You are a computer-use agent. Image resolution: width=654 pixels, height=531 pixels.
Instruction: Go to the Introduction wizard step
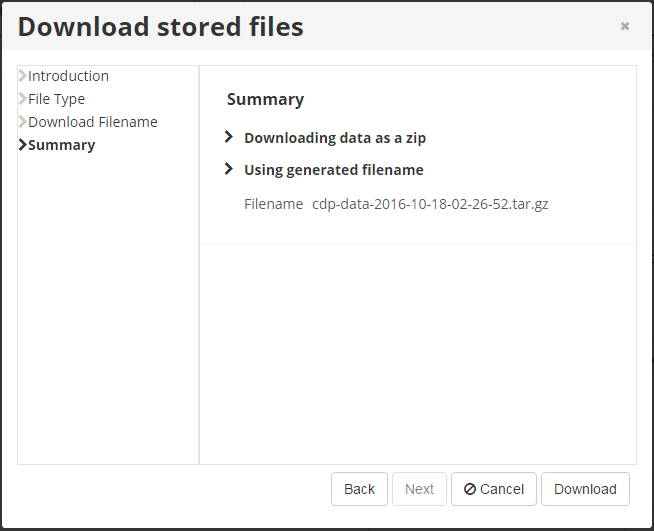pyautogui.click(x=68, y=76)
